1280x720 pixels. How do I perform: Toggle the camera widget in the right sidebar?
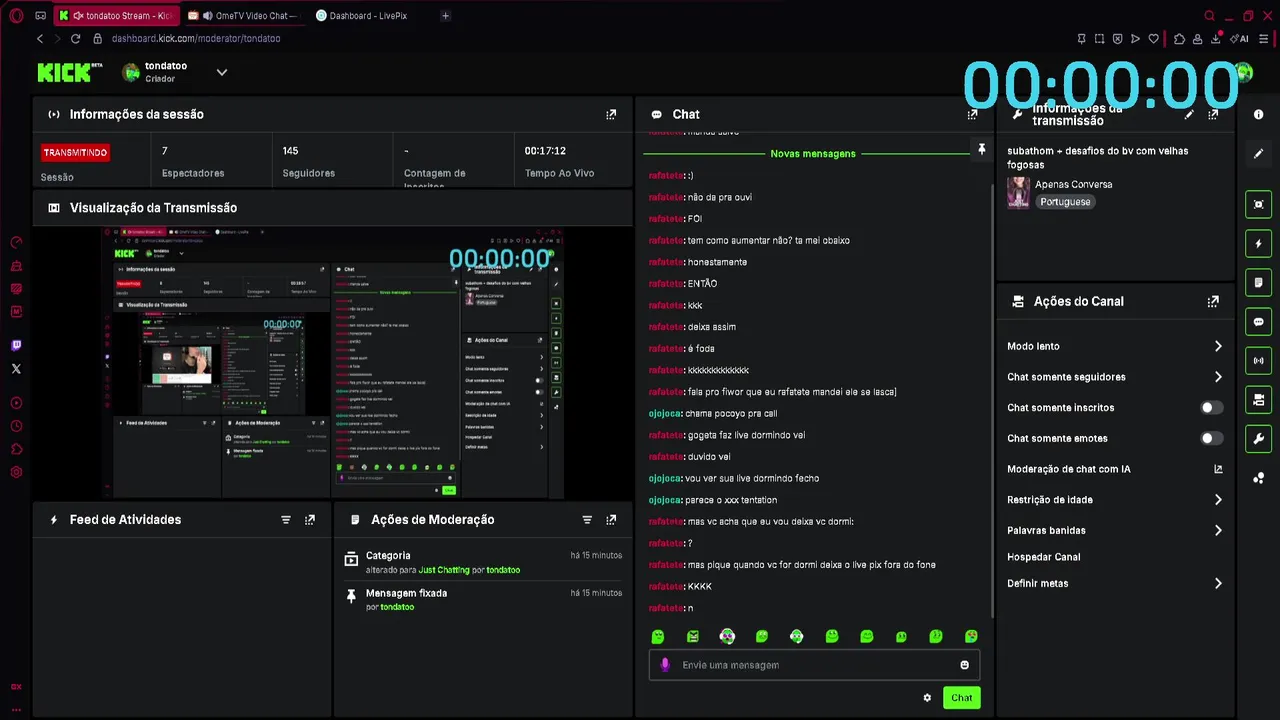tap(1258, 400)
